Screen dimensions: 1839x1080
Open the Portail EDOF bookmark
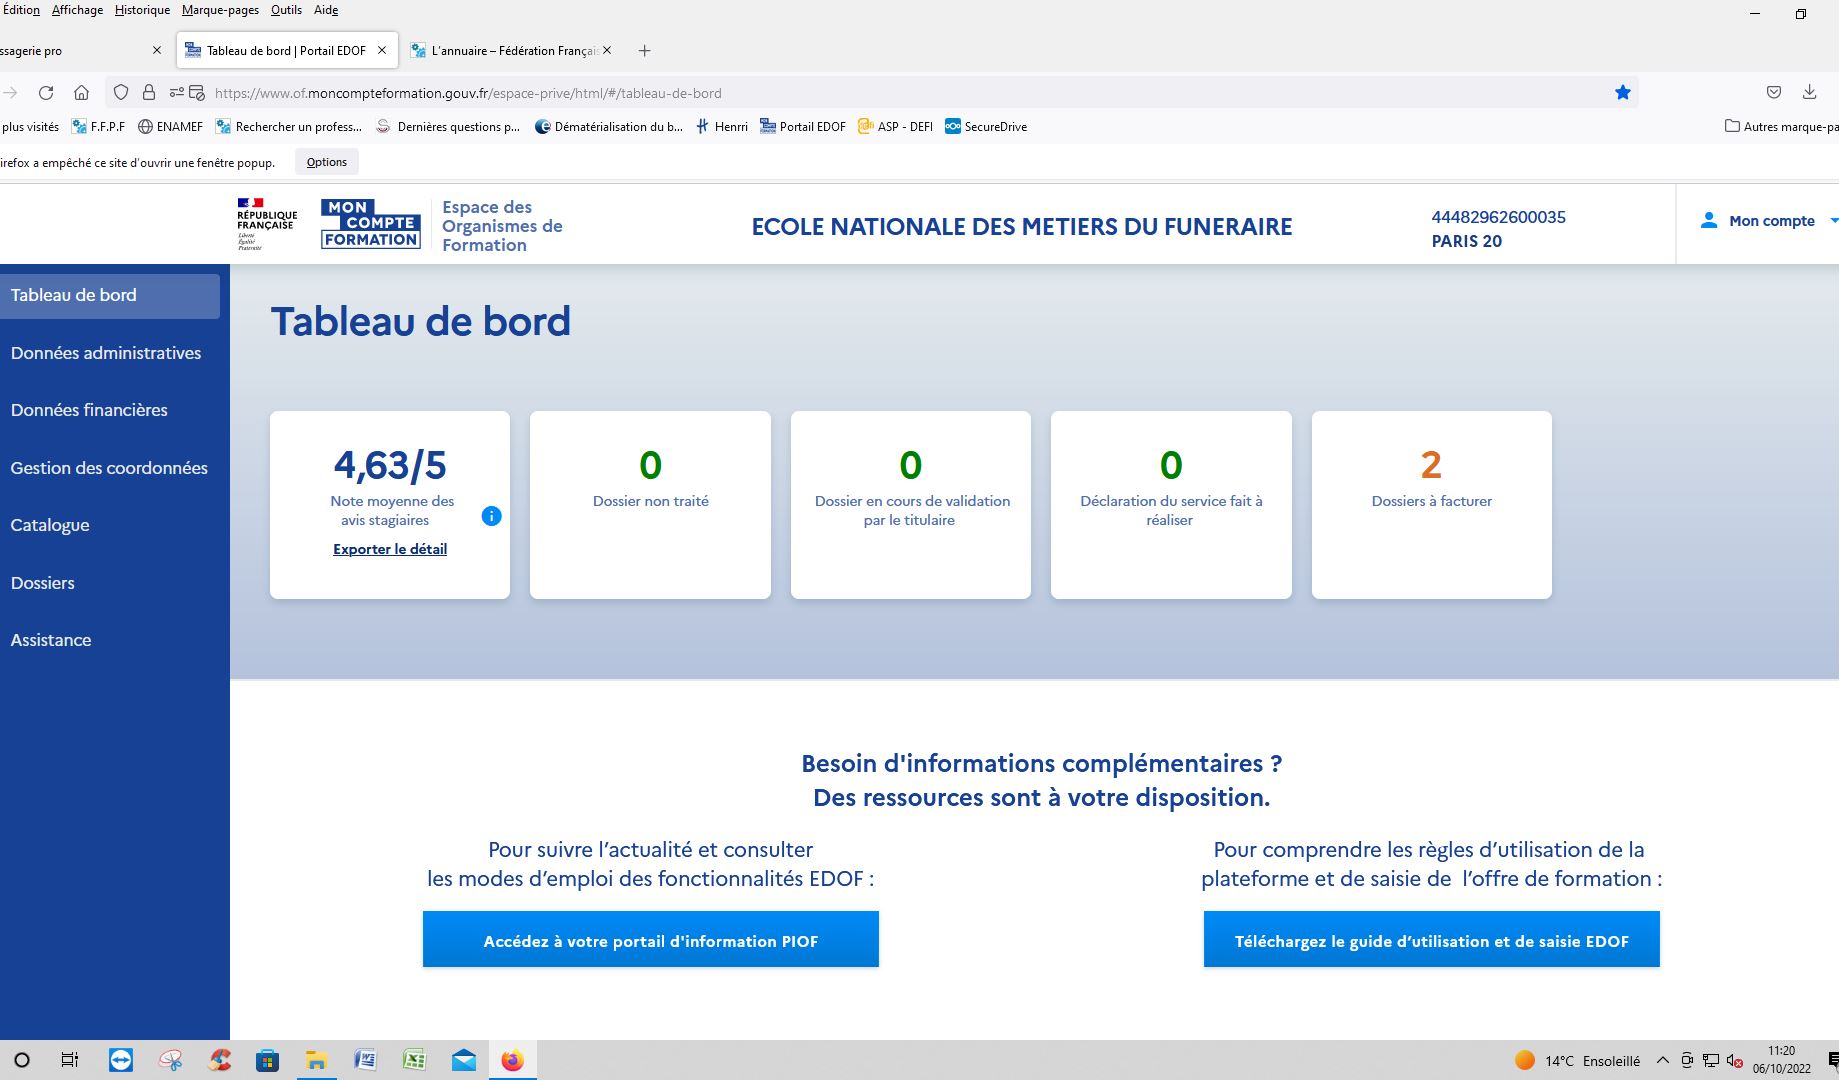(803, 127)
